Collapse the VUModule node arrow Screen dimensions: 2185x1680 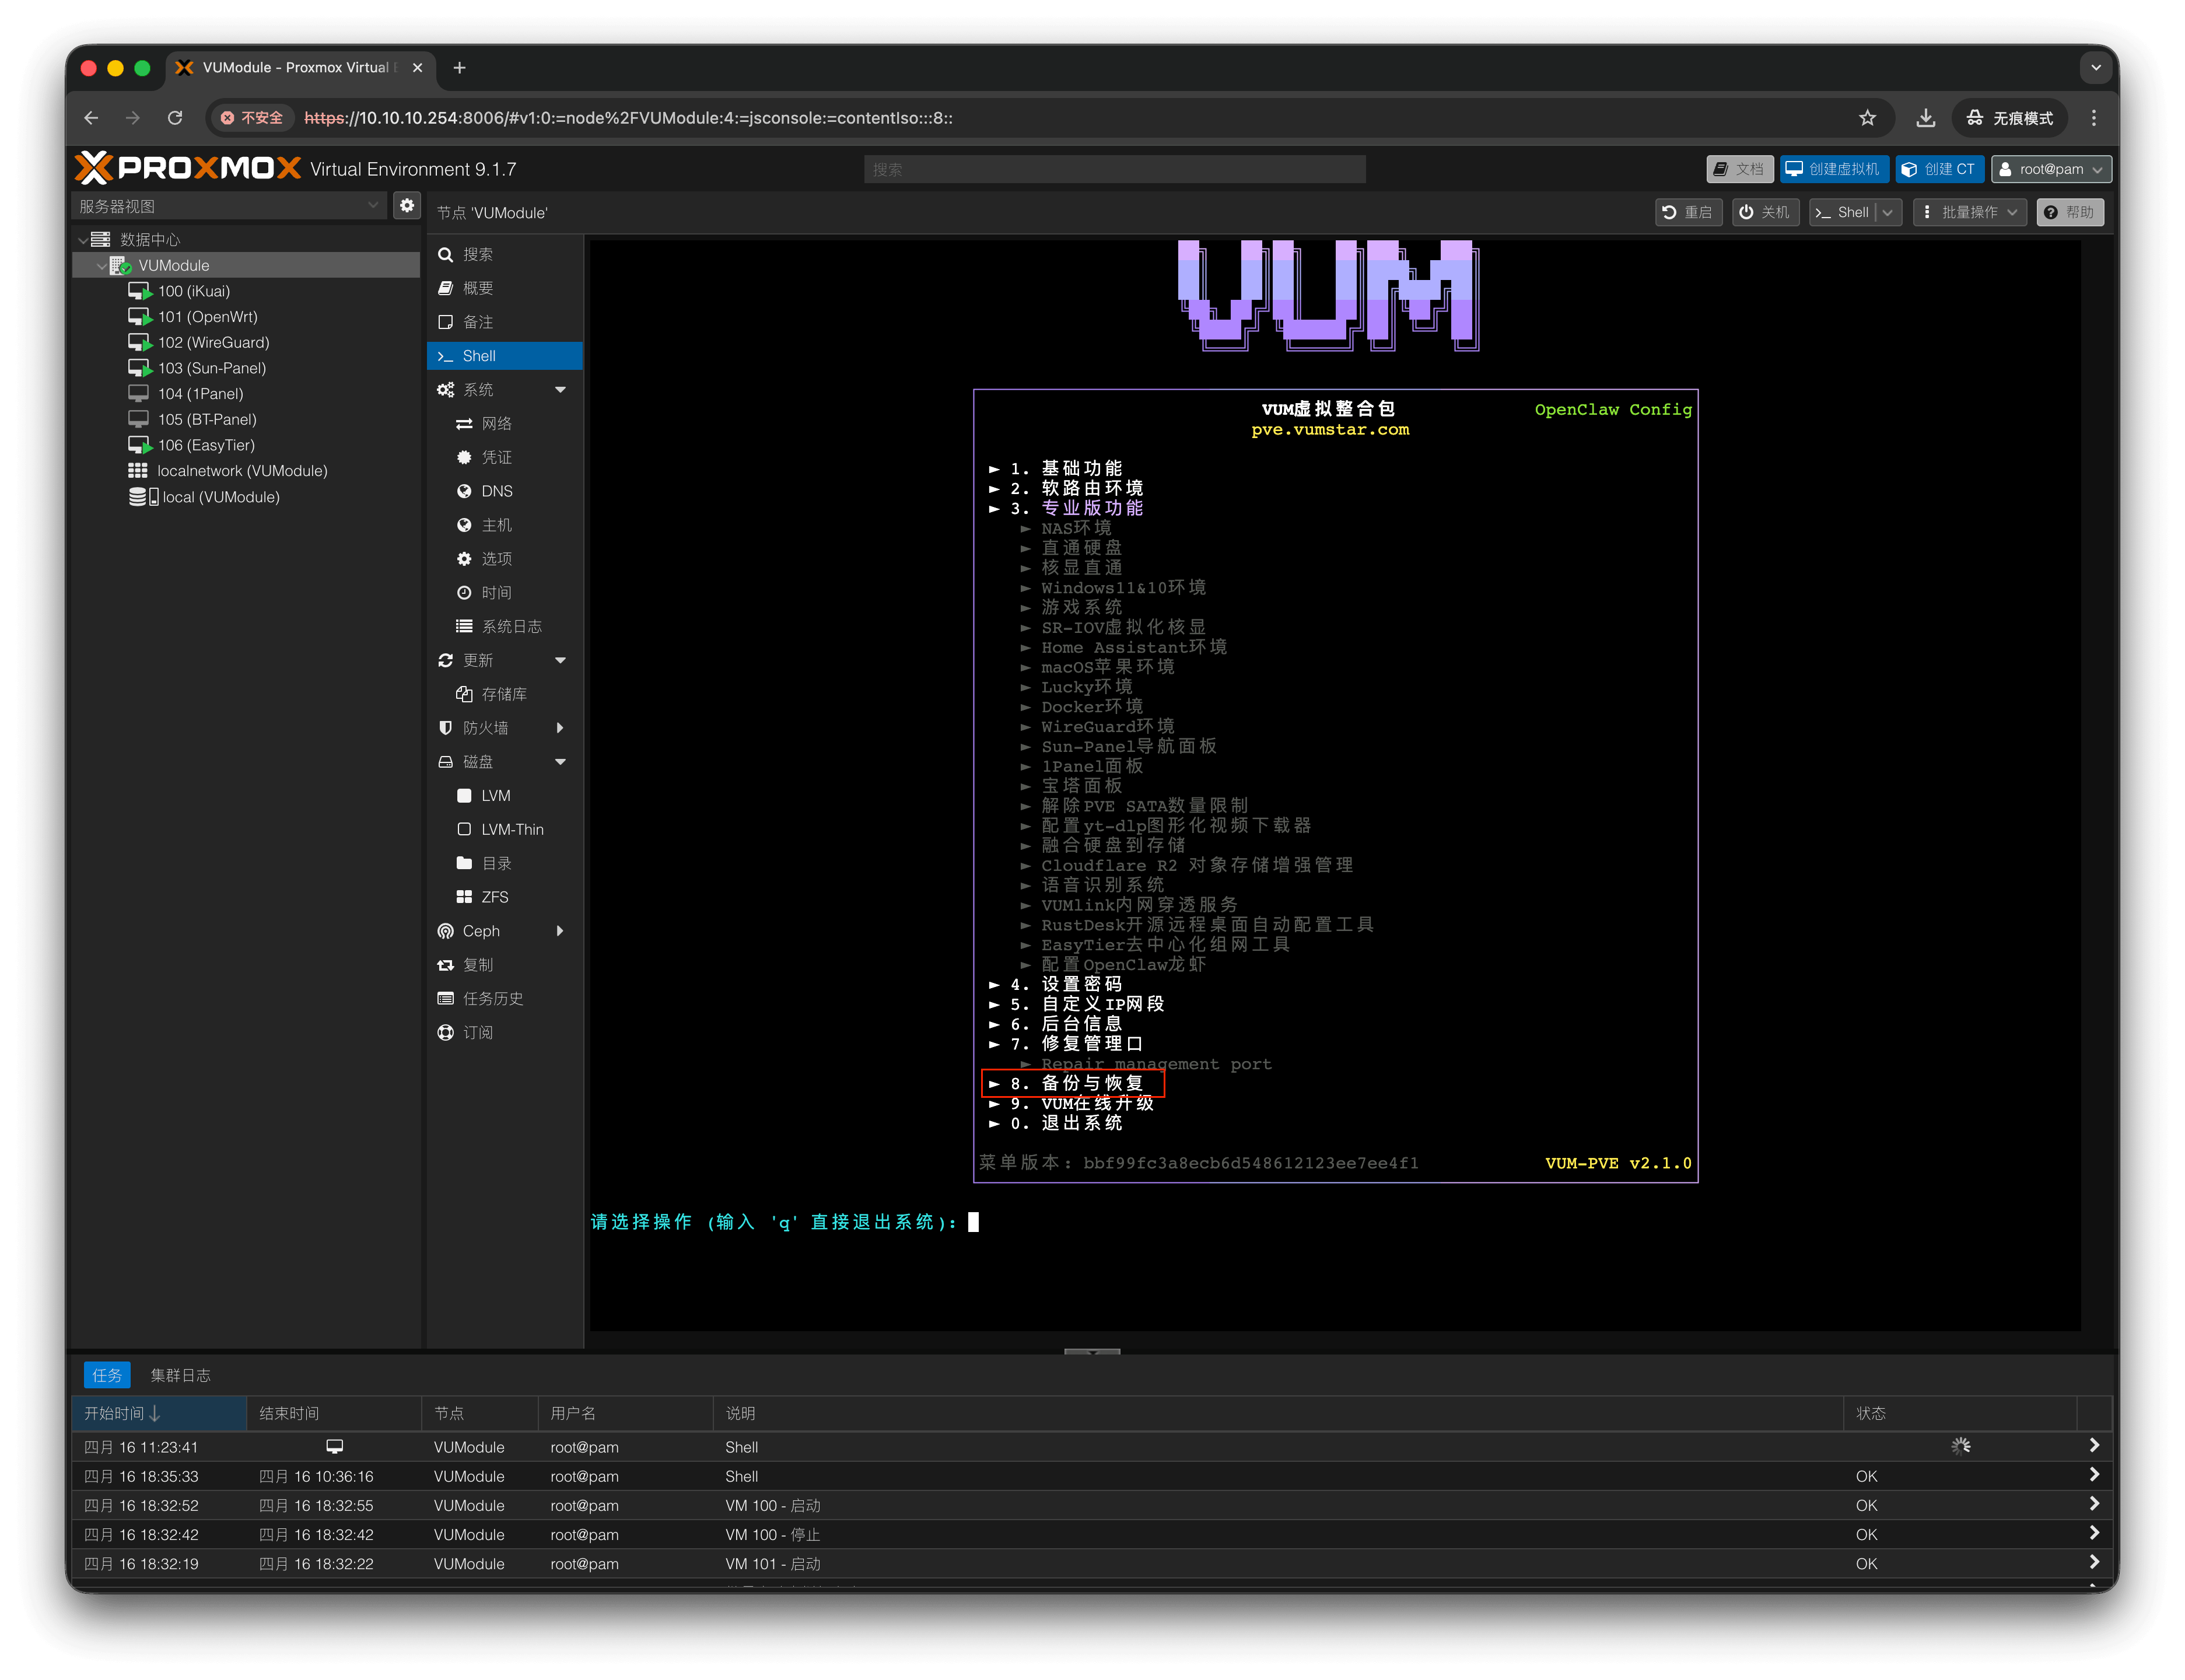(101, 266)
